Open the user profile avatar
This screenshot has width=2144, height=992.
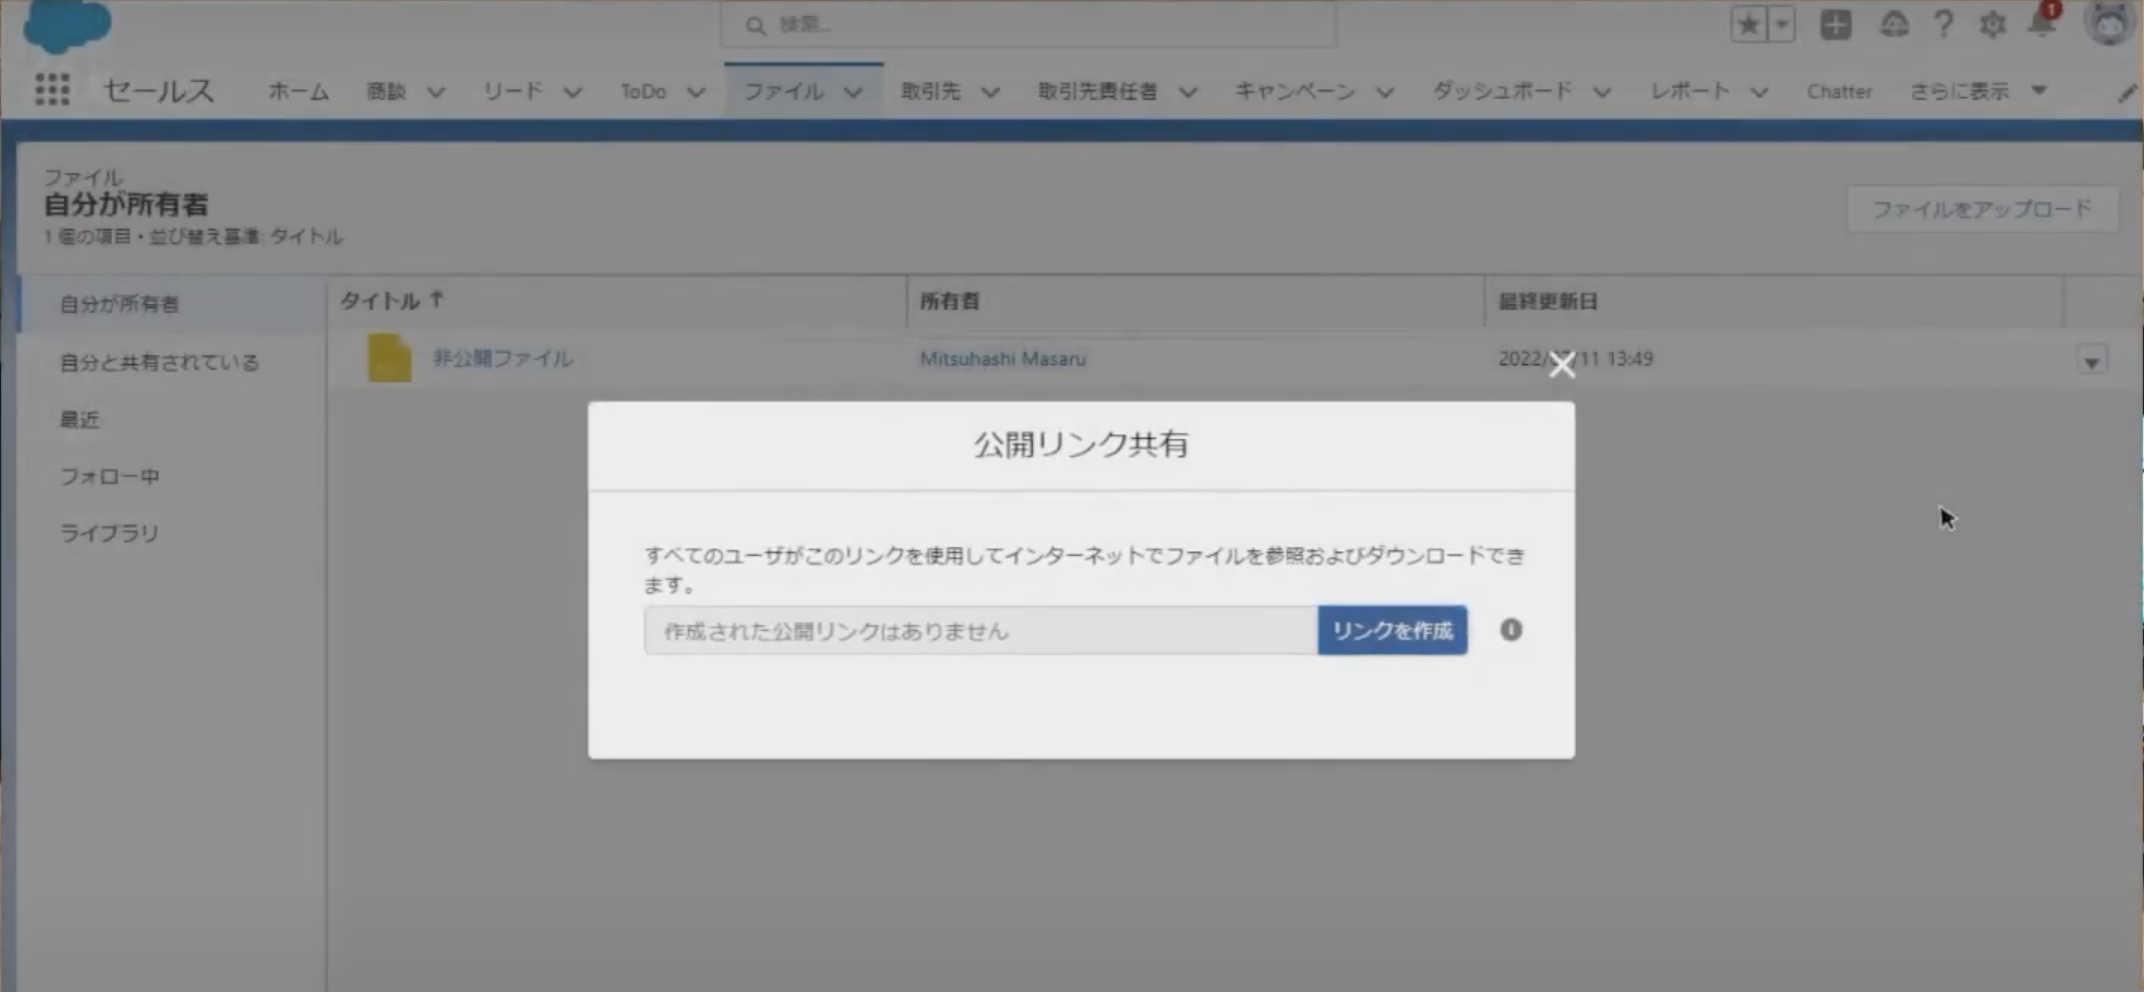click(x=2110, y=23)
